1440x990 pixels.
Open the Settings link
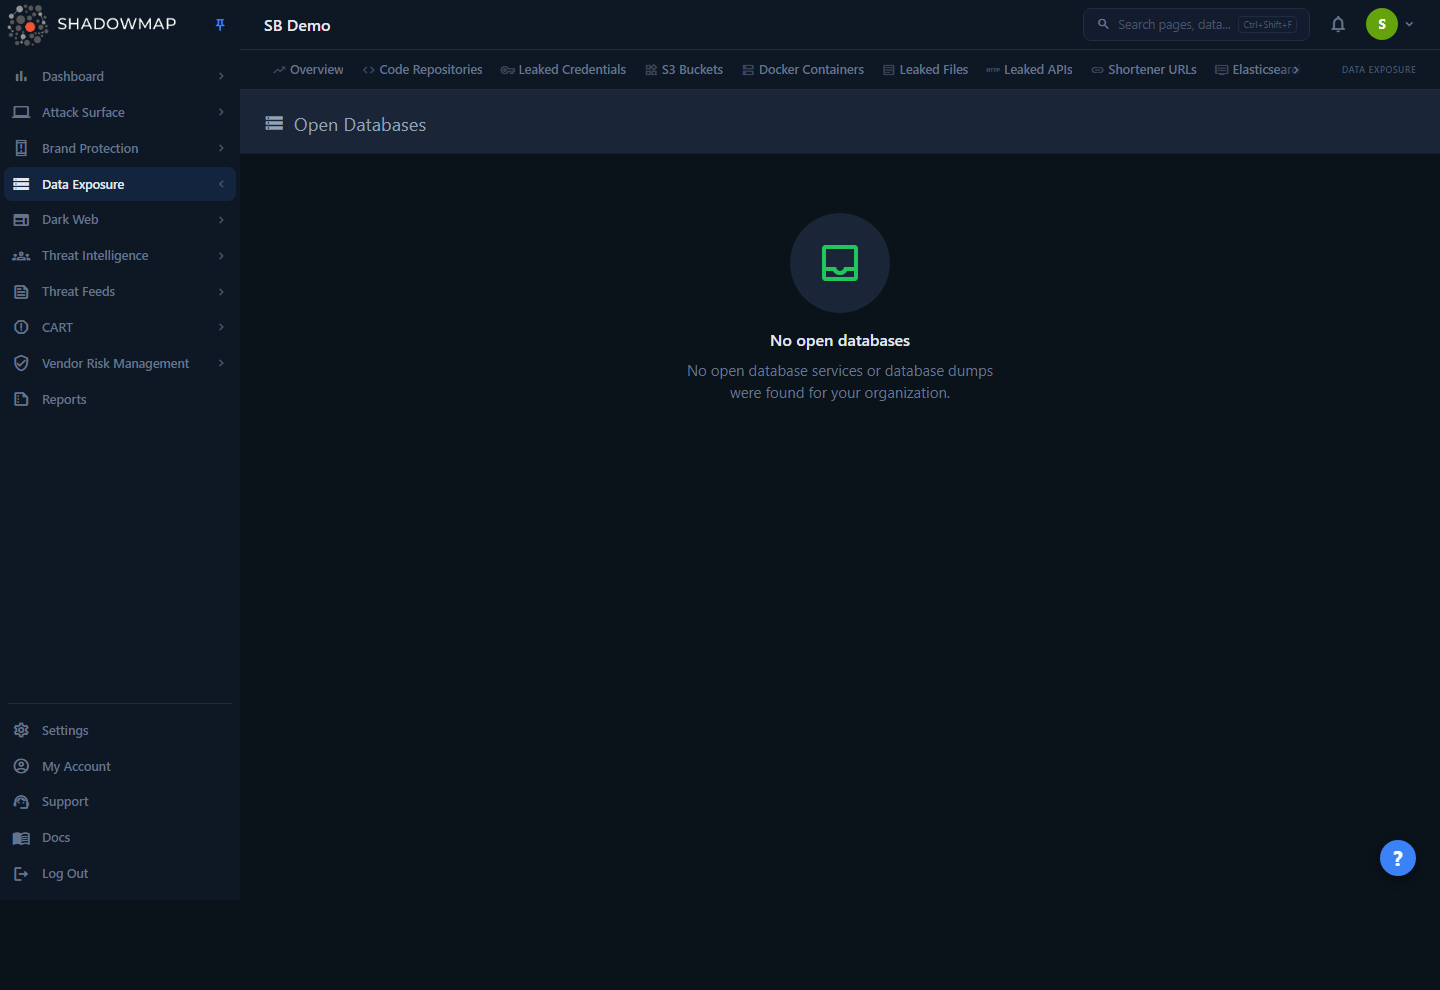tap(65, 730)
